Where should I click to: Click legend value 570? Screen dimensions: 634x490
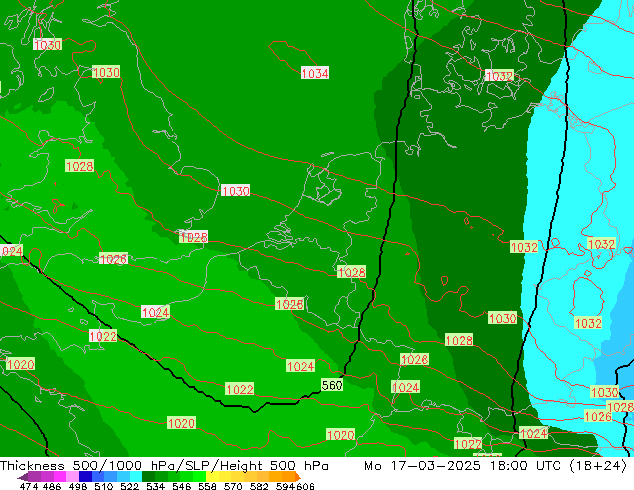point(233,486)
